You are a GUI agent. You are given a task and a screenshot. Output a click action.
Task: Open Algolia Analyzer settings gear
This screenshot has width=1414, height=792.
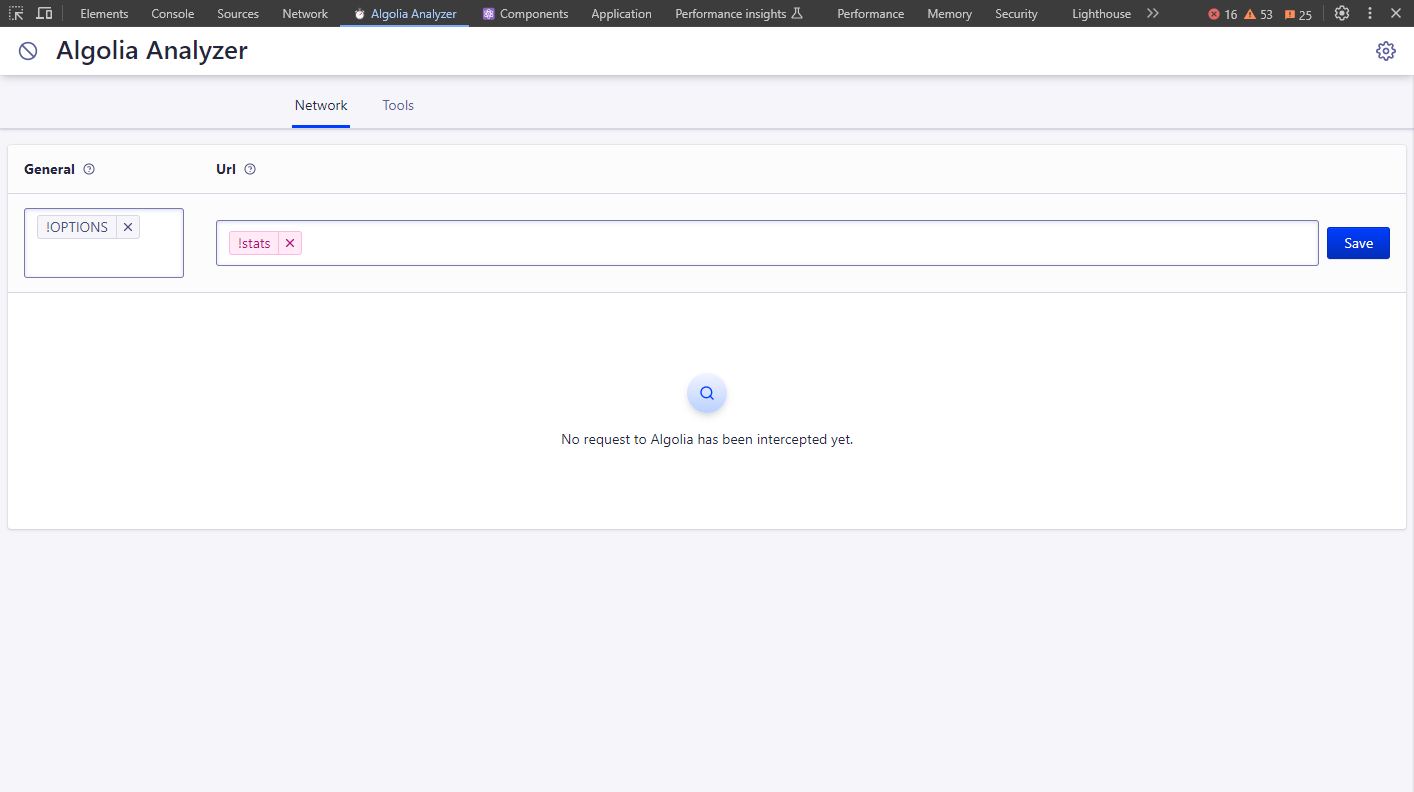(1385, 51)
